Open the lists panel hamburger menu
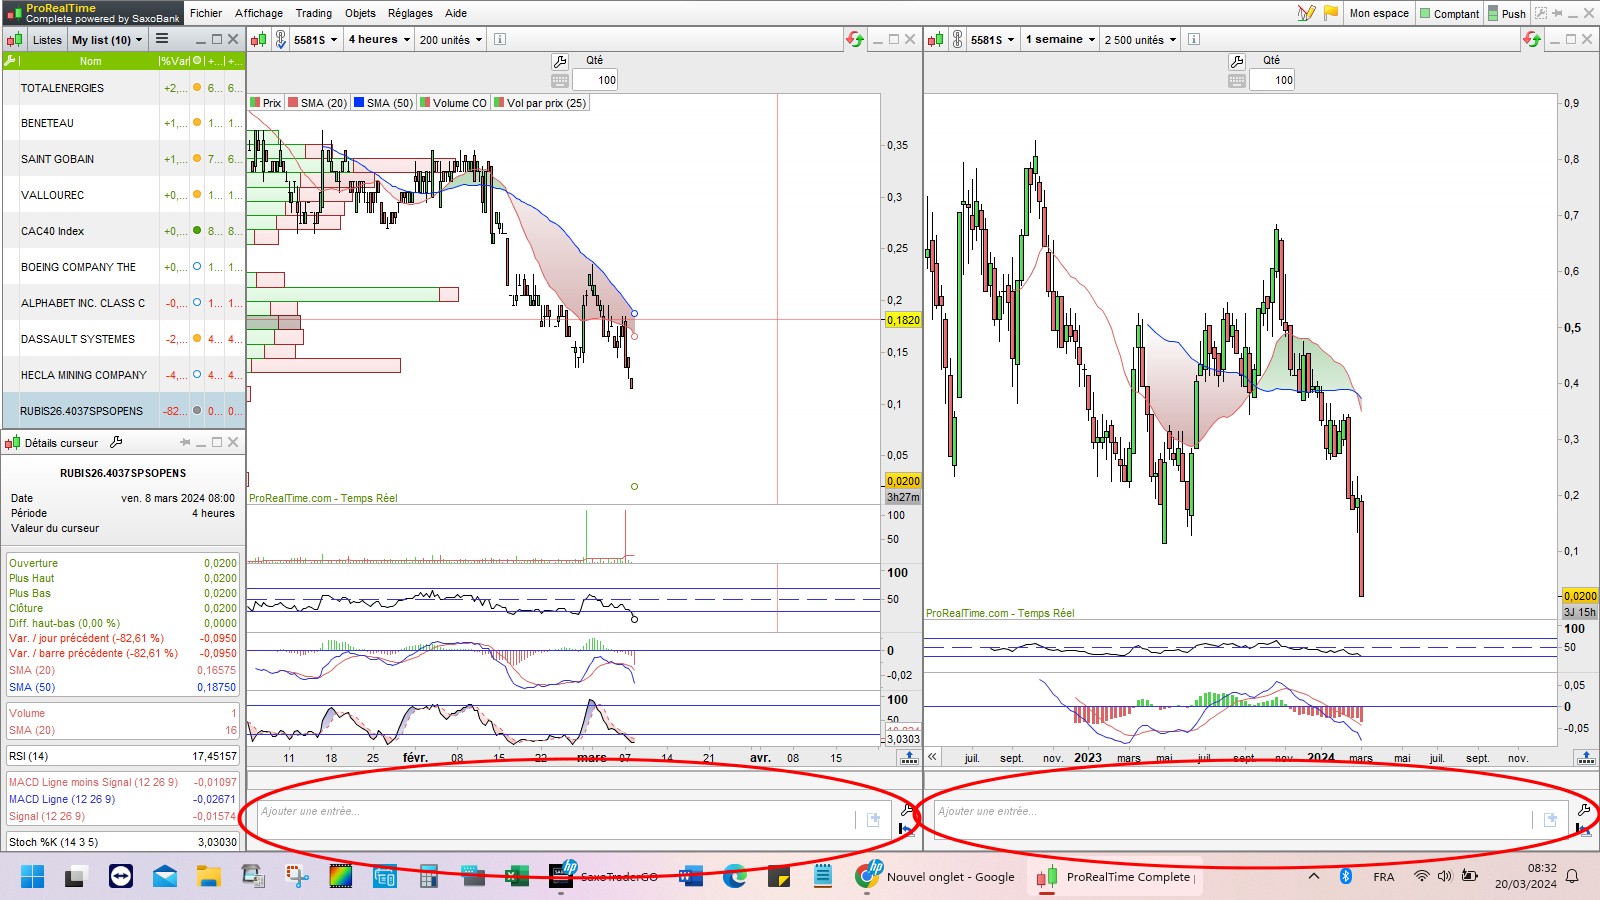Image resolution: width=1600 pixels, height=900 pixels. click(162, 39)
